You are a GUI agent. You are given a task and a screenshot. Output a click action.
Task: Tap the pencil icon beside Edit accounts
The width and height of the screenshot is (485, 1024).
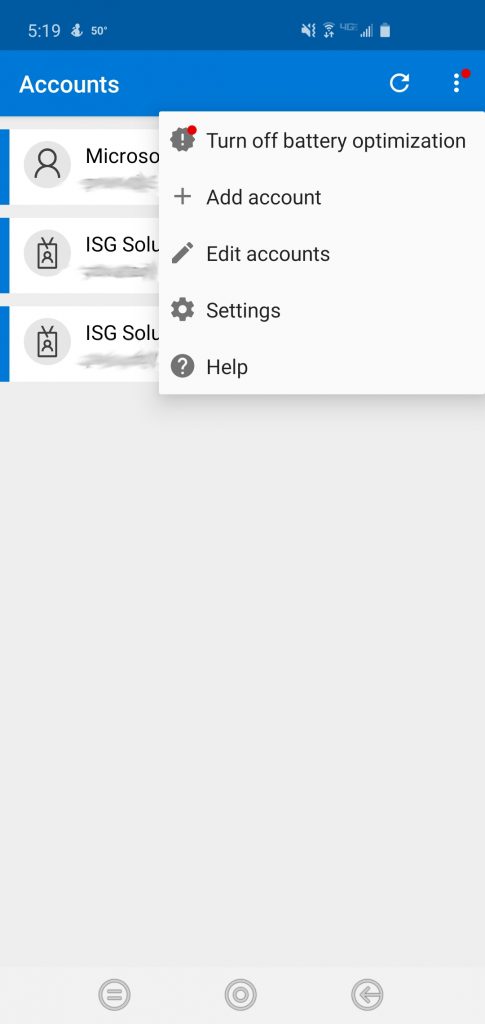(183, 253)
